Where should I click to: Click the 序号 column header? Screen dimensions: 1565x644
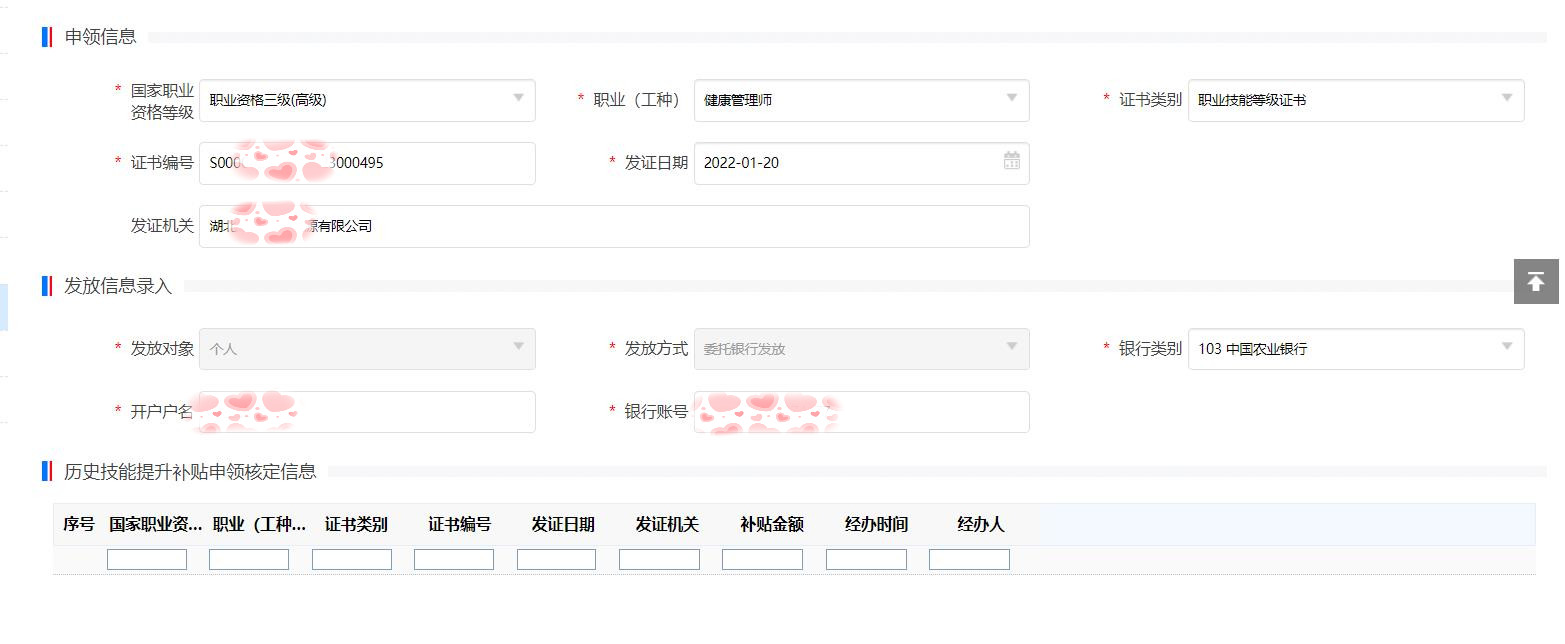tap(78, 525)
